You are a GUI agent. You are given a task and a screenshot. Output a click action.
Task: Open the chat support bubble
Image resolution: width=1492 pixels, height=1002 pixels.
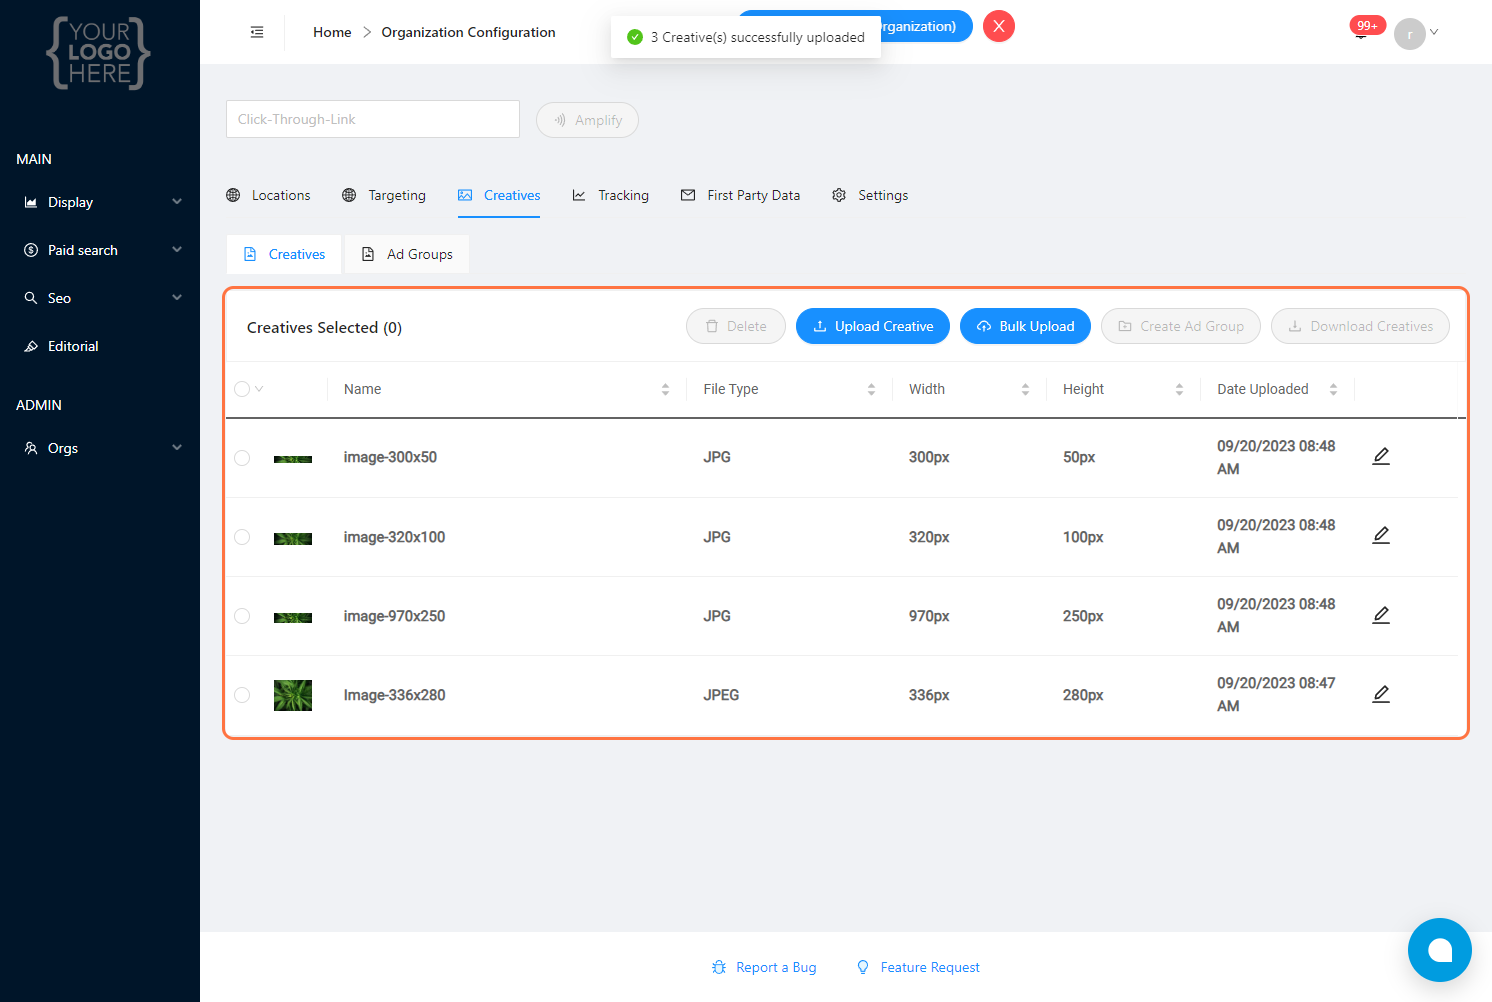click(x=1439, y=950)
